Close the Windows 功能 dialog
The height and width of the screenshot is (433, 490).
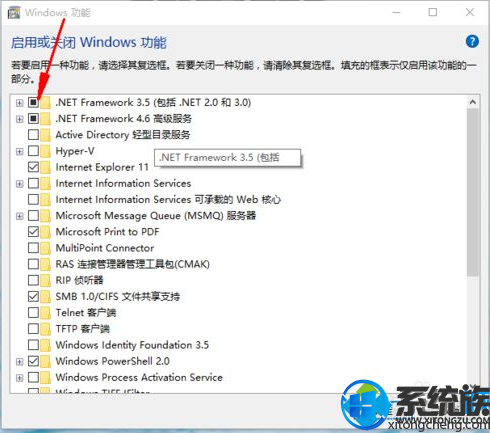470,13
